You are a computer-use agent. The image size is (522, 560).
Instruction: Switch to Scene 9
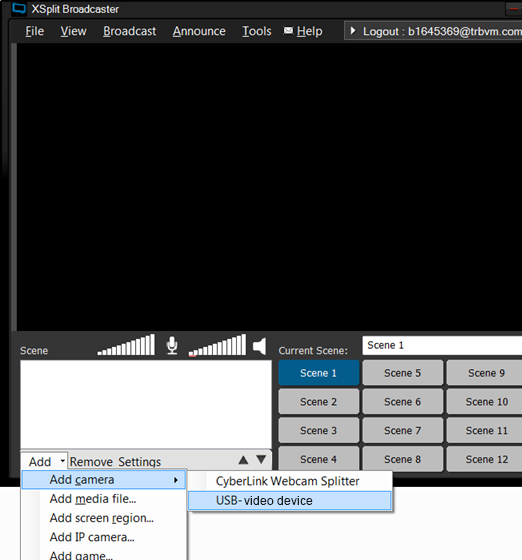[x=485, y=373]
